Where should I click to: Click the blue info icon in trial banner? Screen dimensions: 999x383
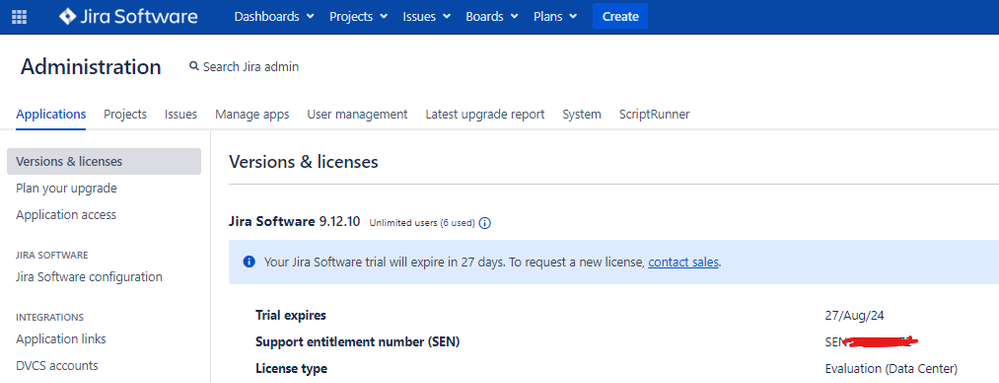point(249,262)
